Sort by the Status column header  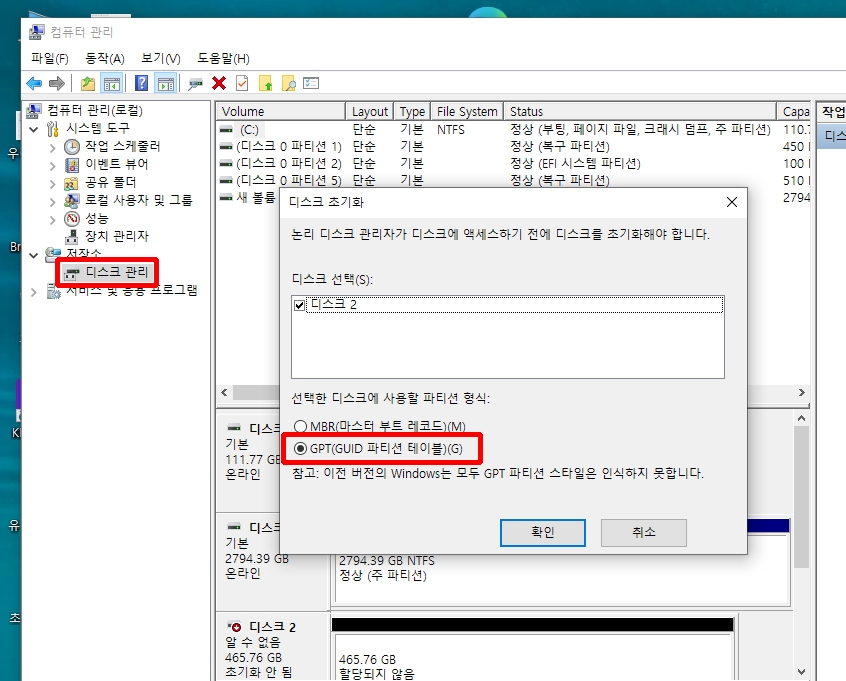tap(640, 111)
